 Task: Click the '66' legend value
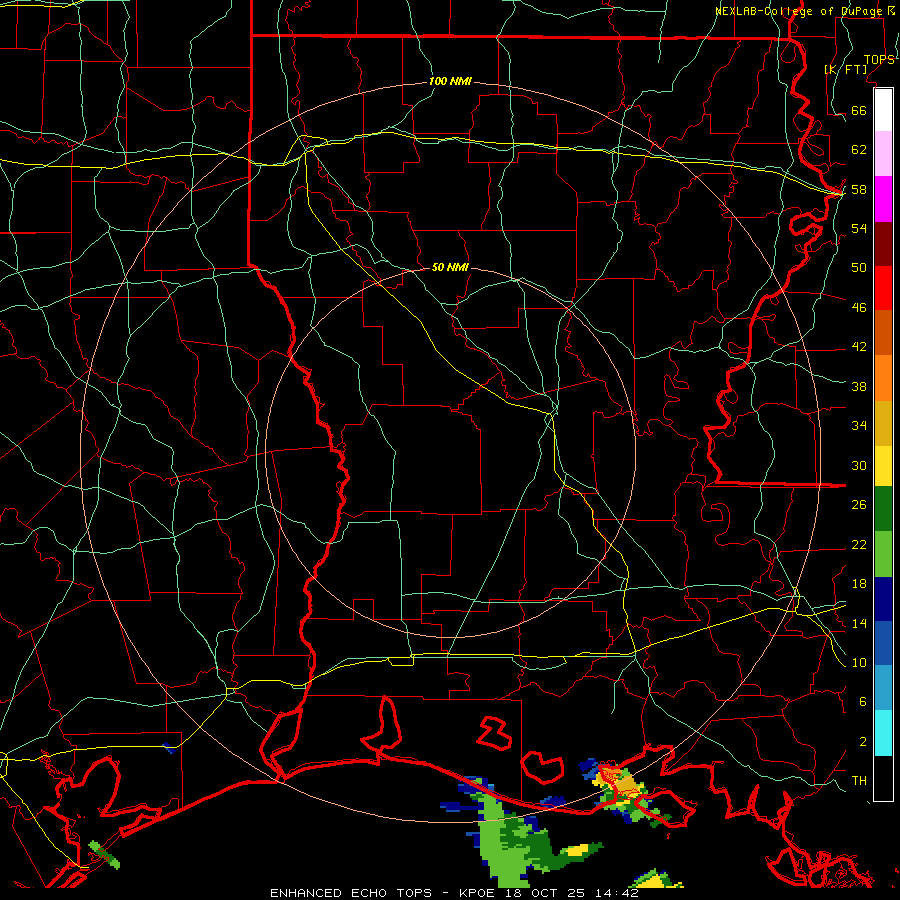pos(859,111)
